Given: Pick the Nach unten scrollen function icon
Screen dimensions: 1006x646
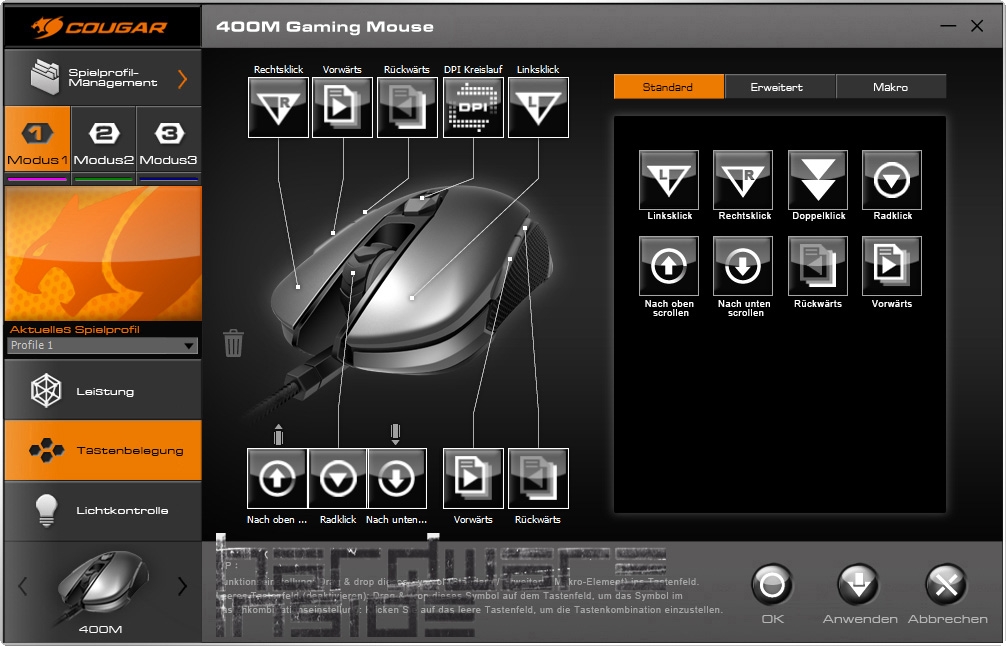Looking at the screenshot, I should pyautogui.click(x=743, y=266).
